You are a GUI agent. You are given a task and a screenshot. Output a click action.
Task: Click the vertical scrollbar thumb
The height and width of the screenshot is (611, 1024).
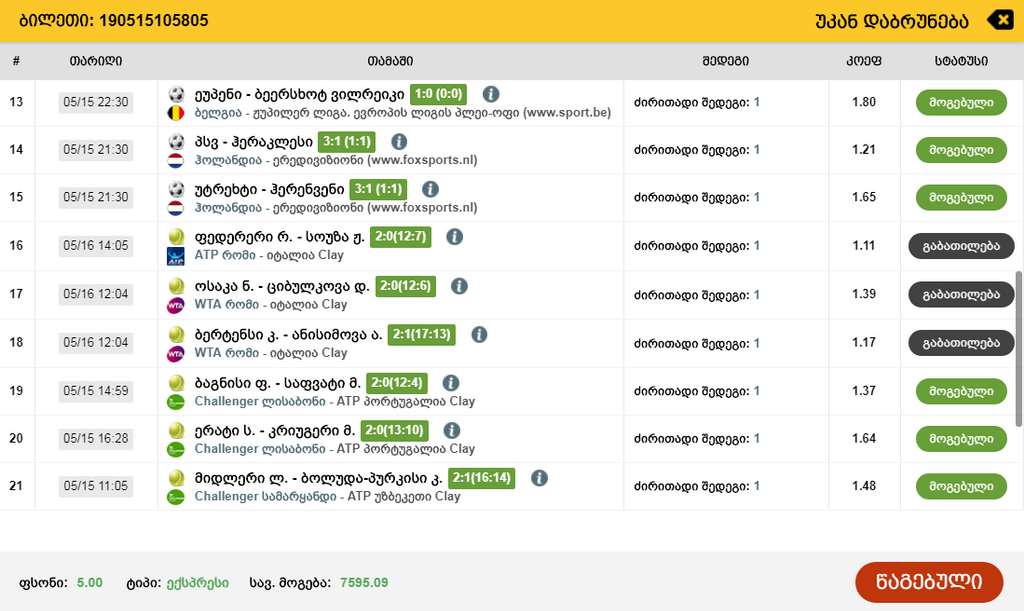tap(1019, 349)
